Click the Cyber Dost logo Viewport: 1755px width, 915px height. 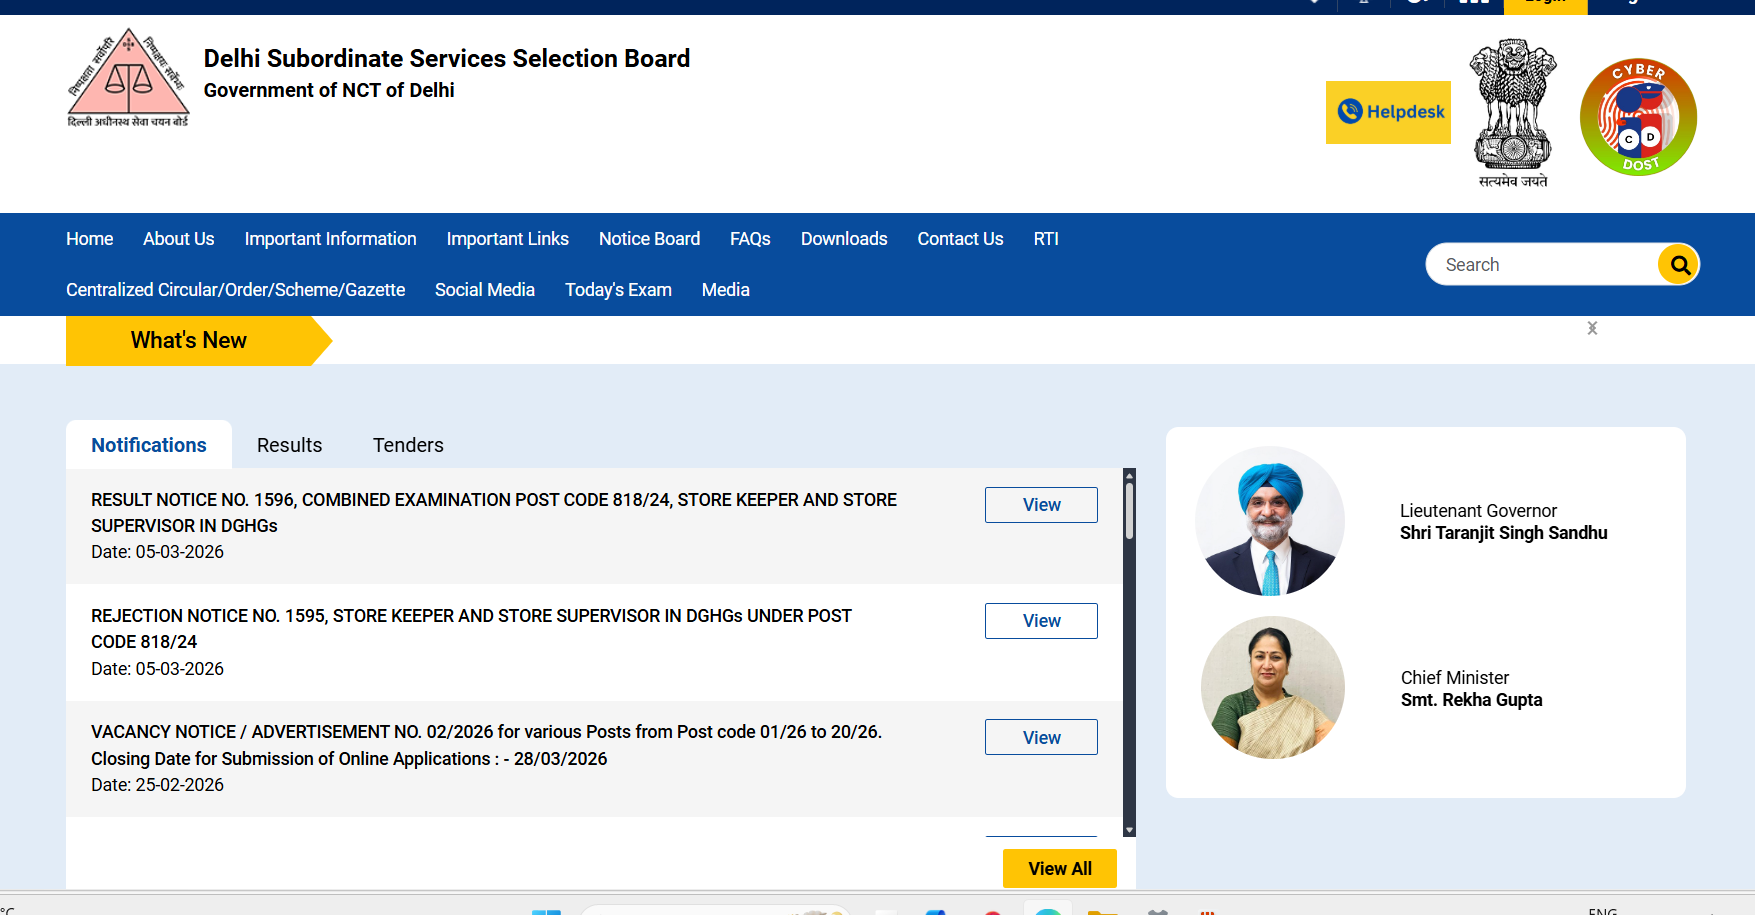tap(1637, 117)
